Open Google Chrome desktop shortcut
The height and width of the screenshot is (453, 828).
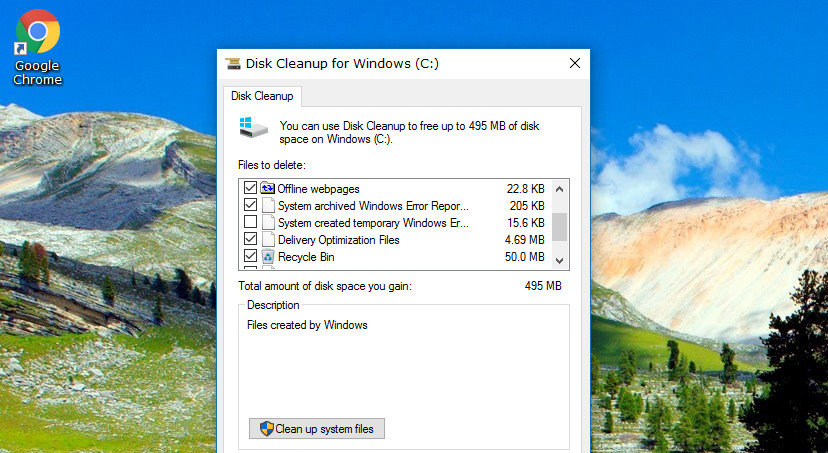pos(37,38)
